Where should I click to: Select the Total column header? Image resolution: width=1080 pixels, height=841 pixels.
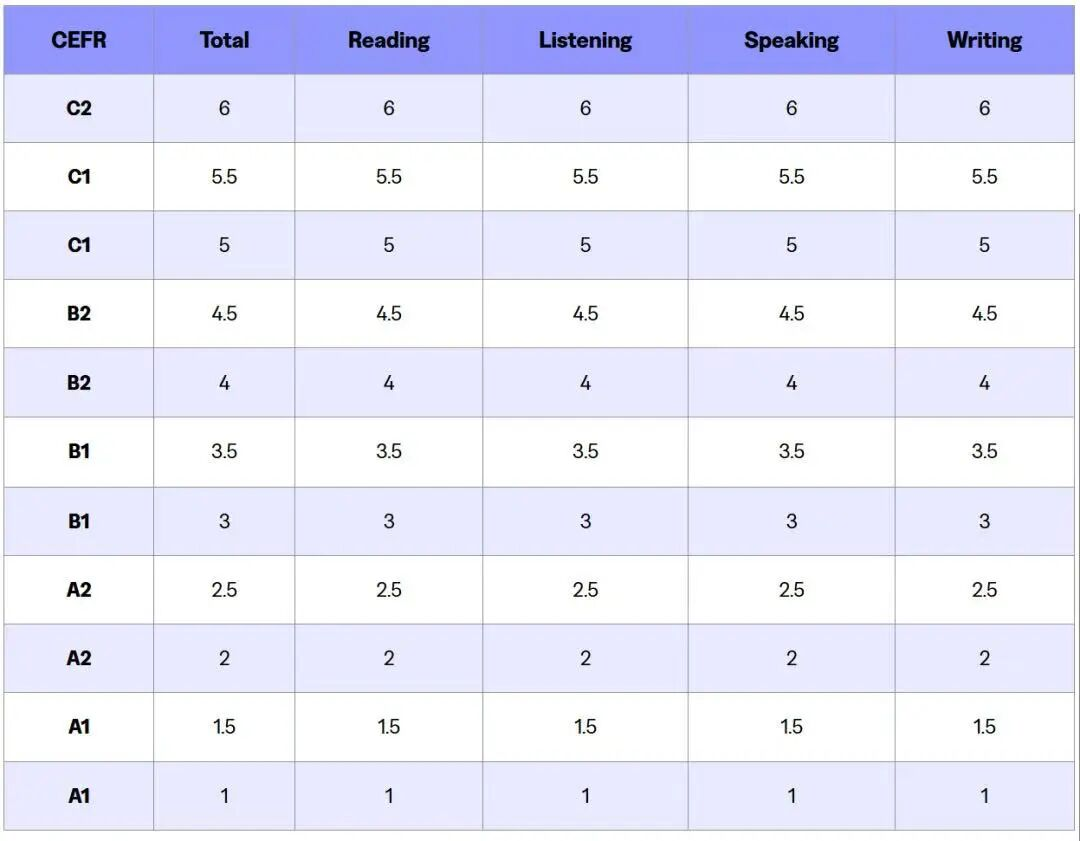coord(224,40)
